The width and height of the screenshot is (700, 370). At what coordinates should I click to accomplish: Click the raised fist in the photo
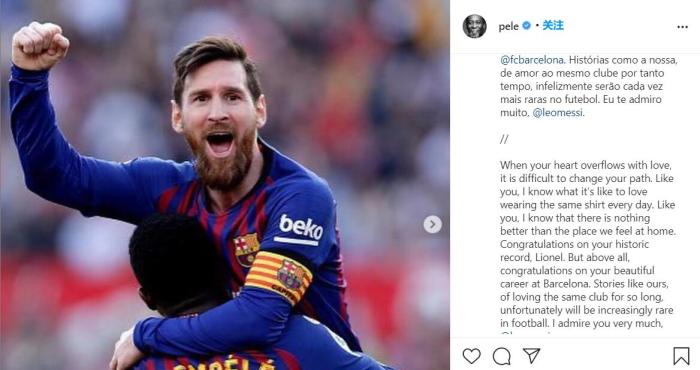[39, 46]
